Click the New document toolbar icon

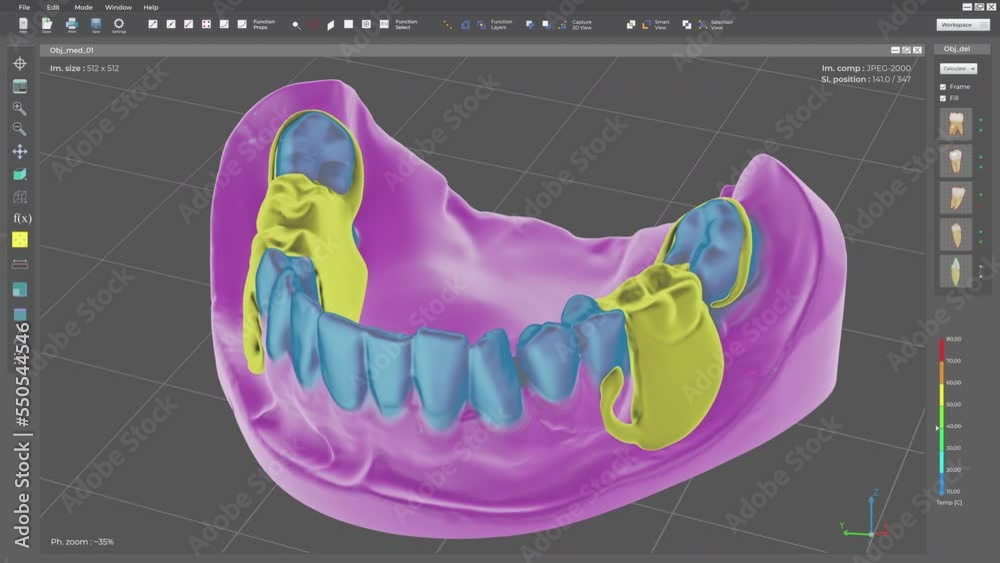point(23,25)
